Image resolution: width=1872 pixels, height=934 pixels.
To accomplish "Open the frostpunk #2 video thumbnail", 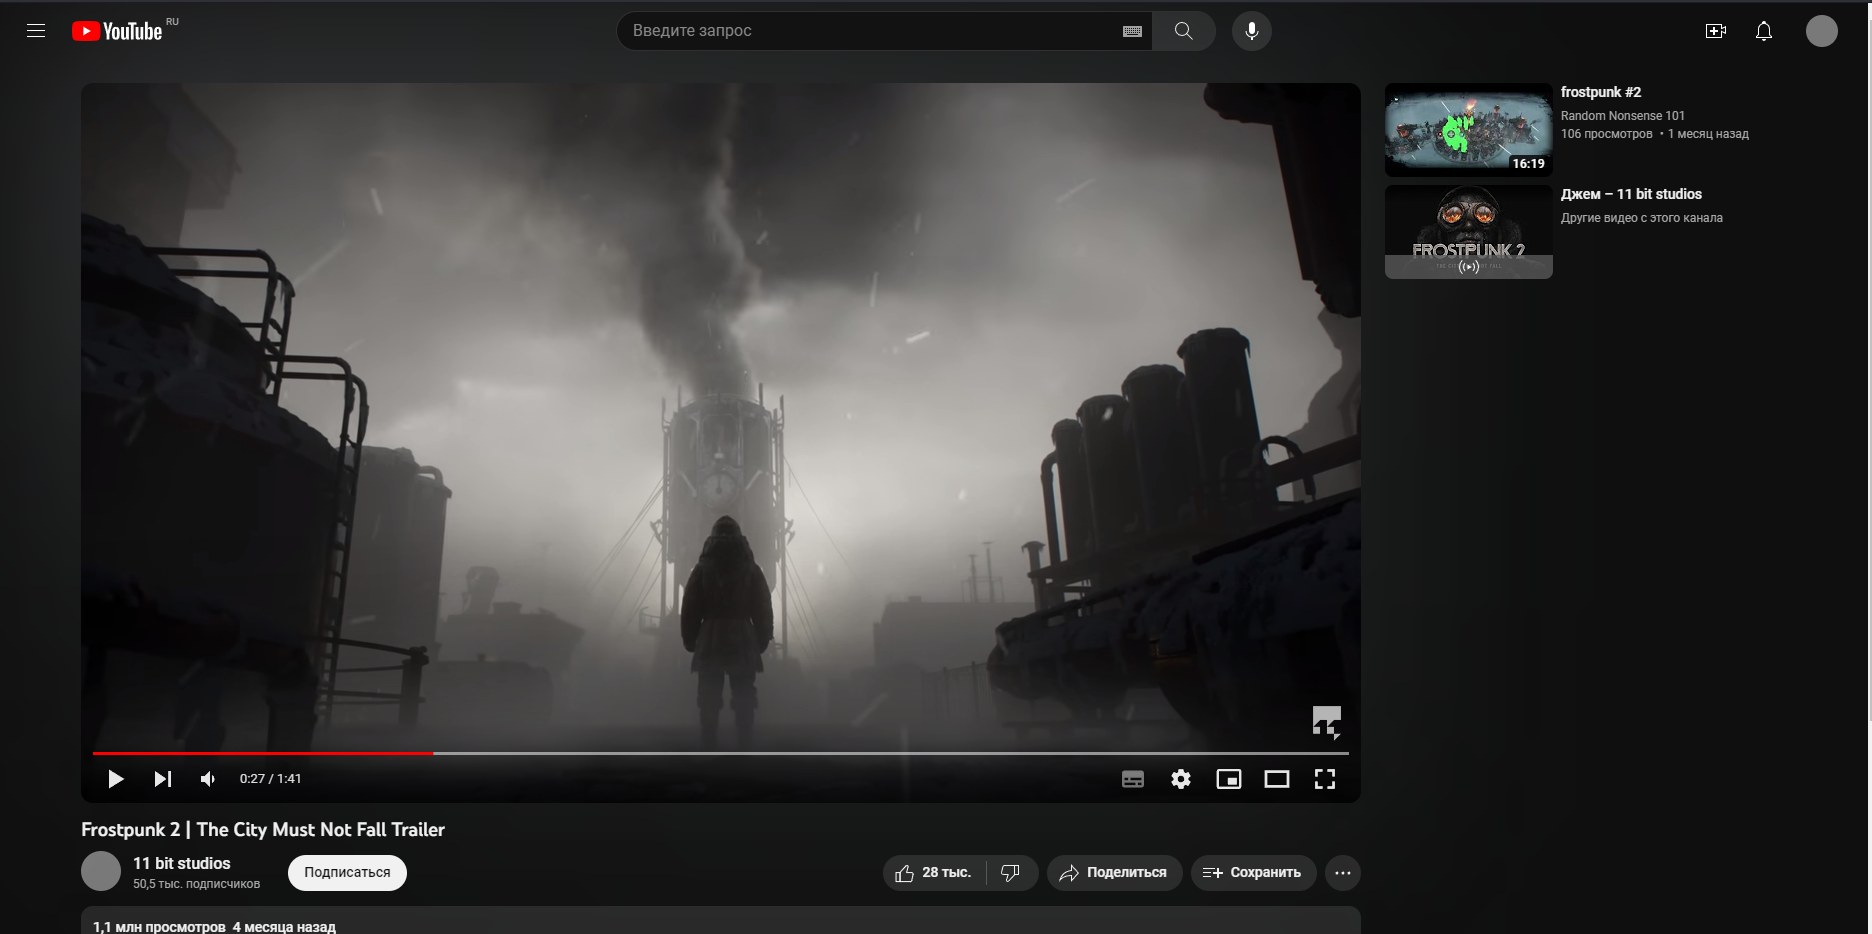I will 1469,130.
